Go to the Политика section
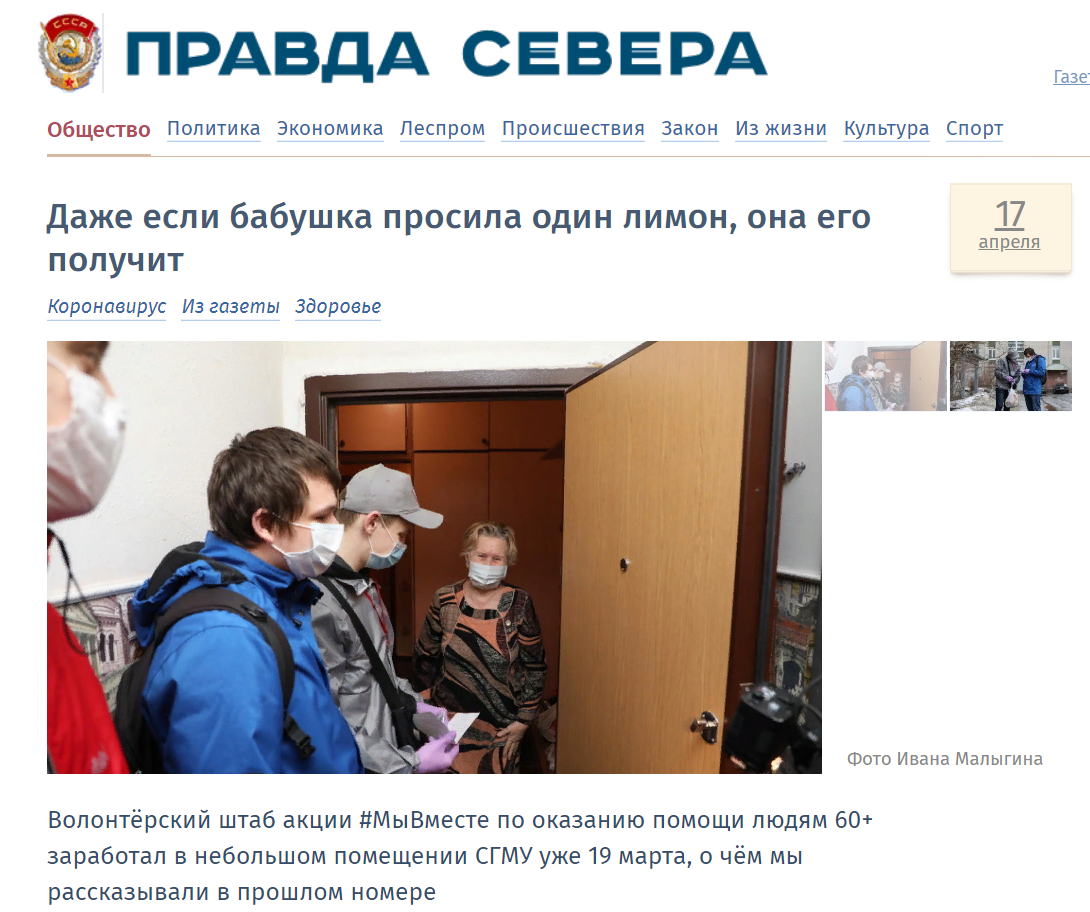Viewport: 1090px width, 912px height. pos(213,129)
